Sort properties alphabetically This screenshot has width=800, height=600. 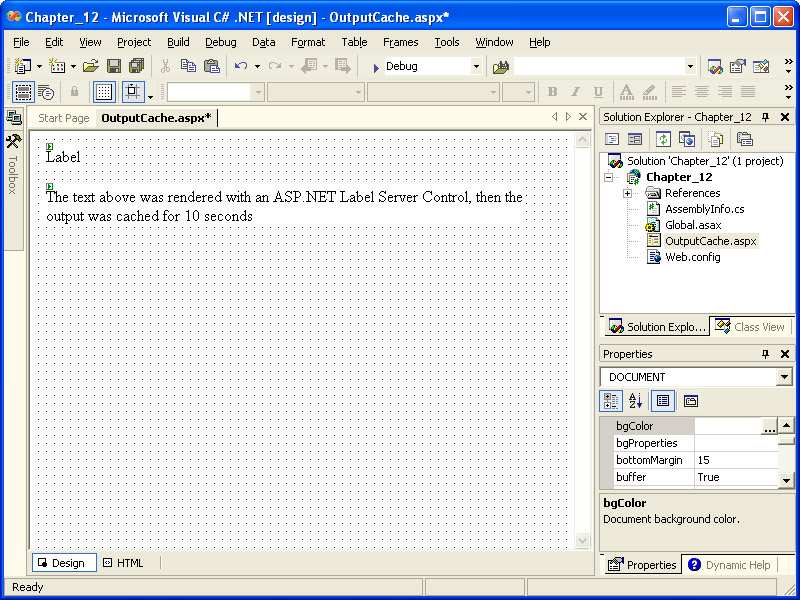click(636, 401)
